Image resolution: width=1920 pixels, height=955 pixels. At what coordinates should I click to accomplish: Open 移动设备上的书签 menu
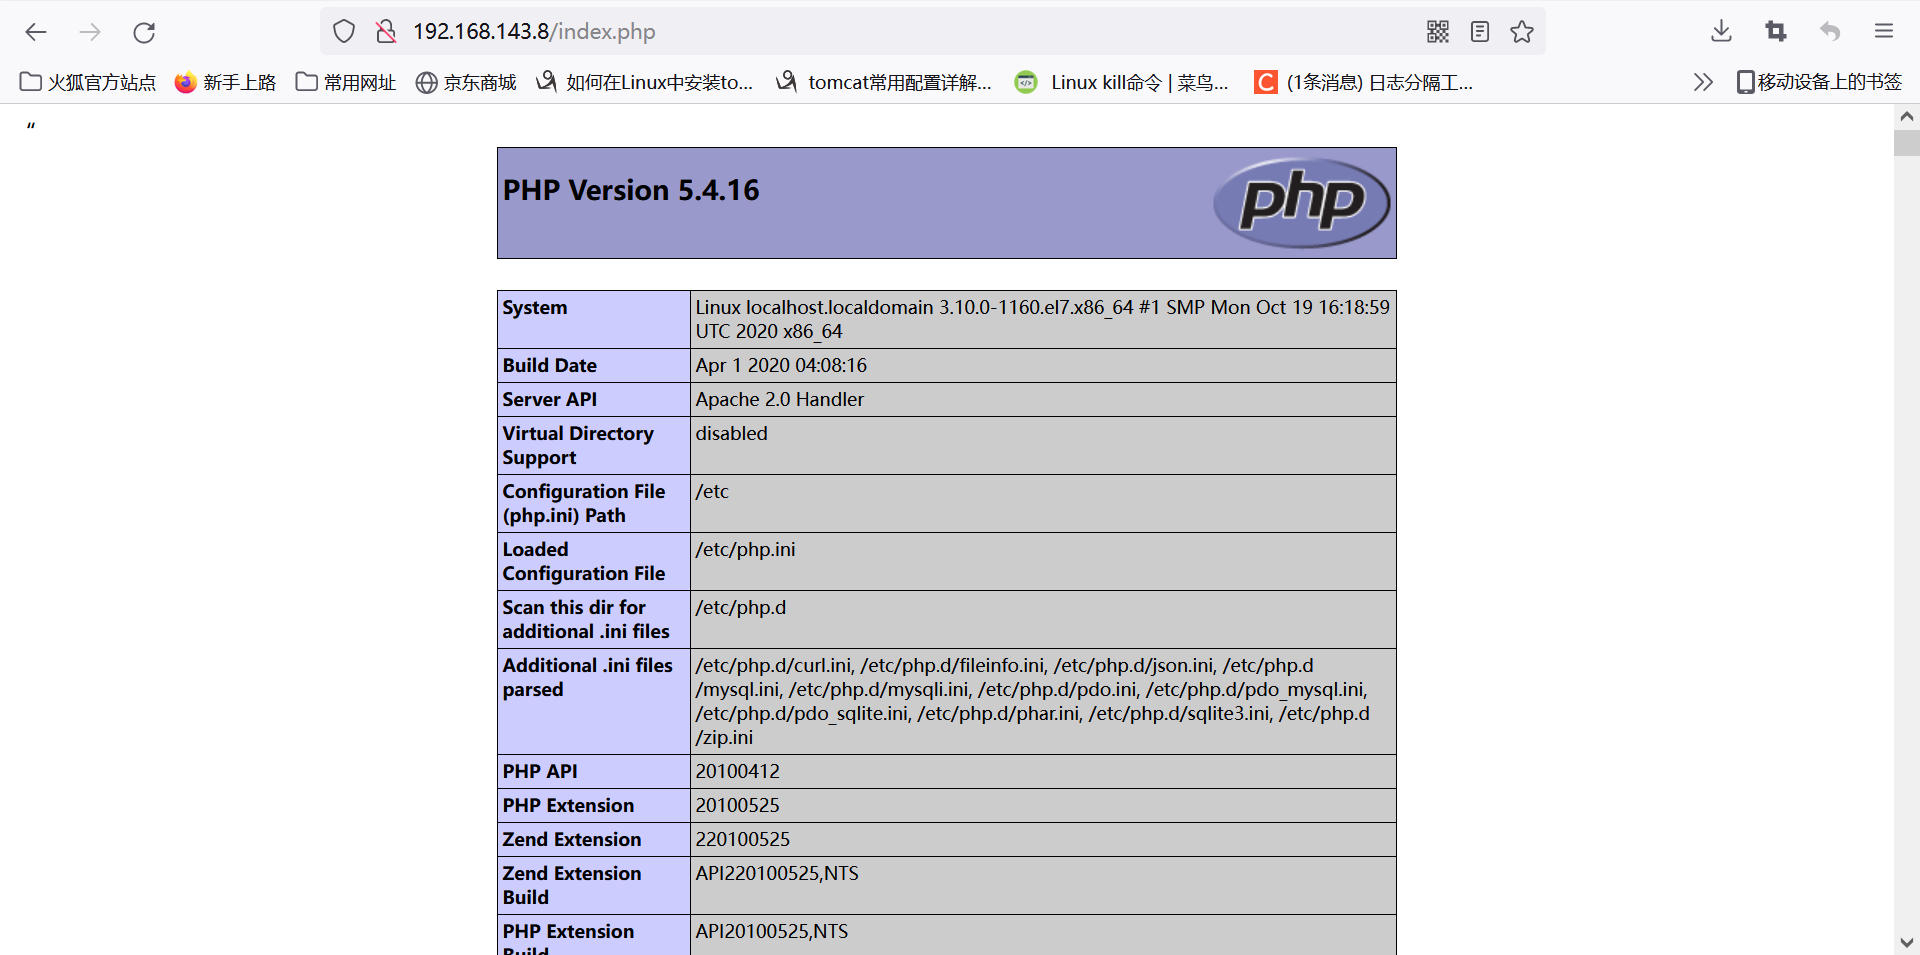(1817, 82)
